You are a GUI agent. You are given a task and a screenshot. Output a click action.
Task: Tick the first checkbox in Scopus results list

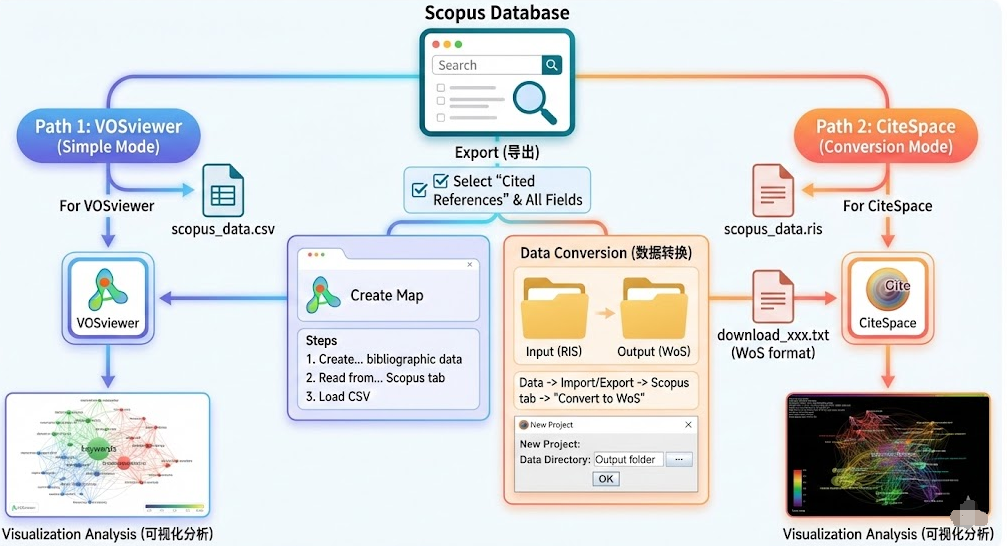click(441, 88)
